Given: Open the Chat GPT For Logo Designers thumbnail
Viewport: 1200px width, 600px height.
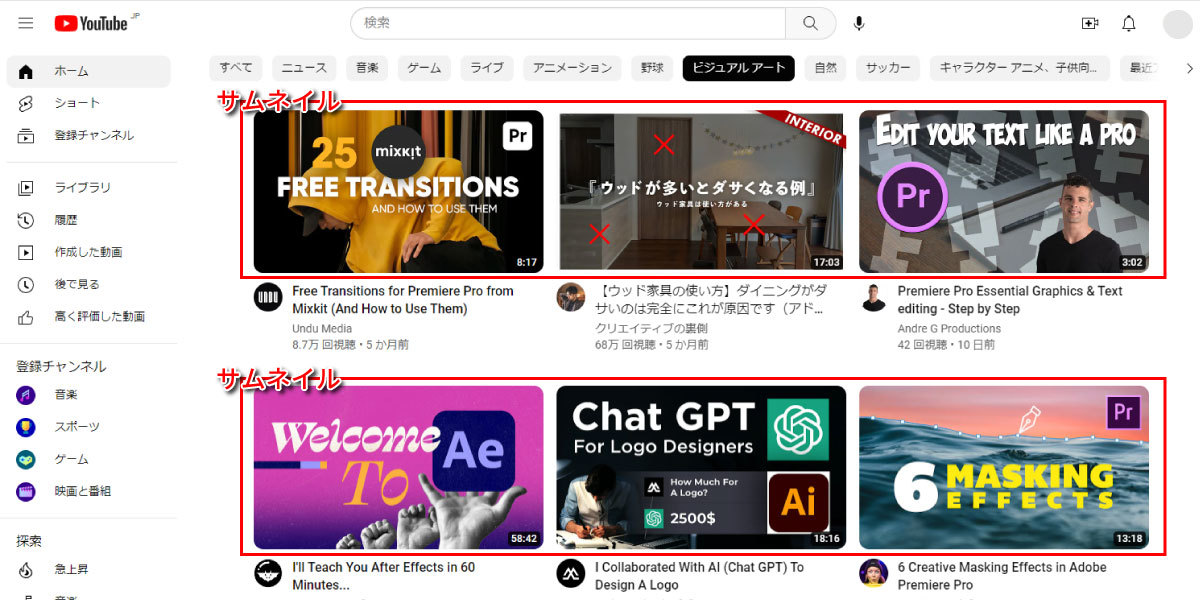Looking at the screenshot, I should [x=701, y=467].
